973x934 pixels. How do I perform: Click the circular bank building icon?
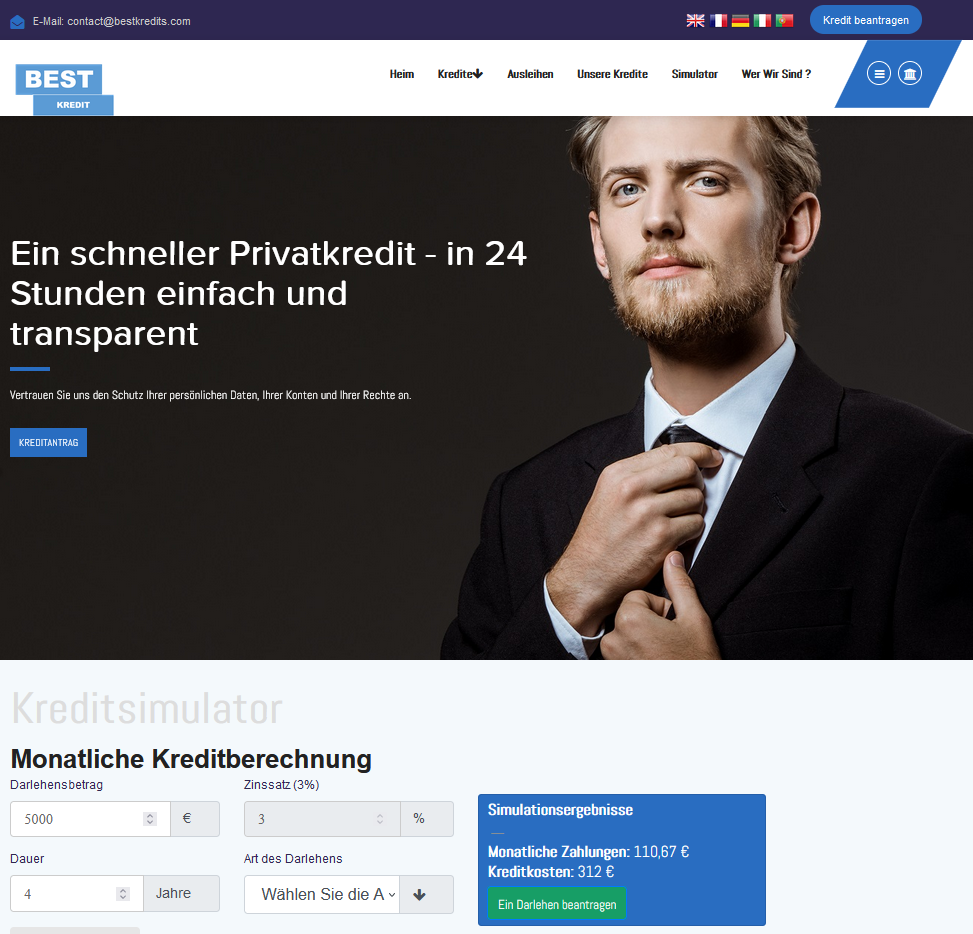click(x=910, y=74)
